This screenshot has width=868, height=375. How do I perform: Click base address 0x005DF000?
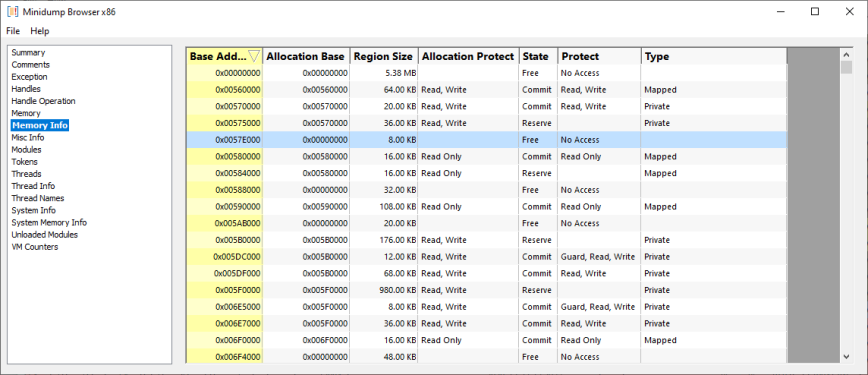pos(224,273)
